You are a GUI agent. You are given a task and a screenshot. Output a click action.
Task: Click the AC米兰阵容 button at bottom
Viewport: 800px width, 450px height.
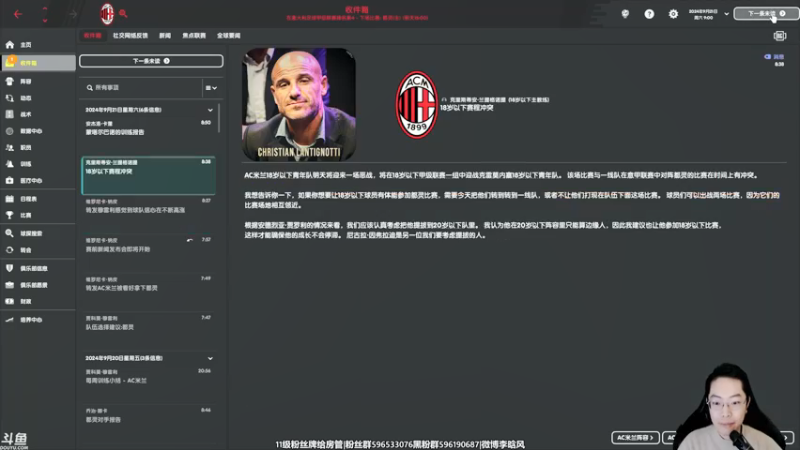tap(635, 438)
